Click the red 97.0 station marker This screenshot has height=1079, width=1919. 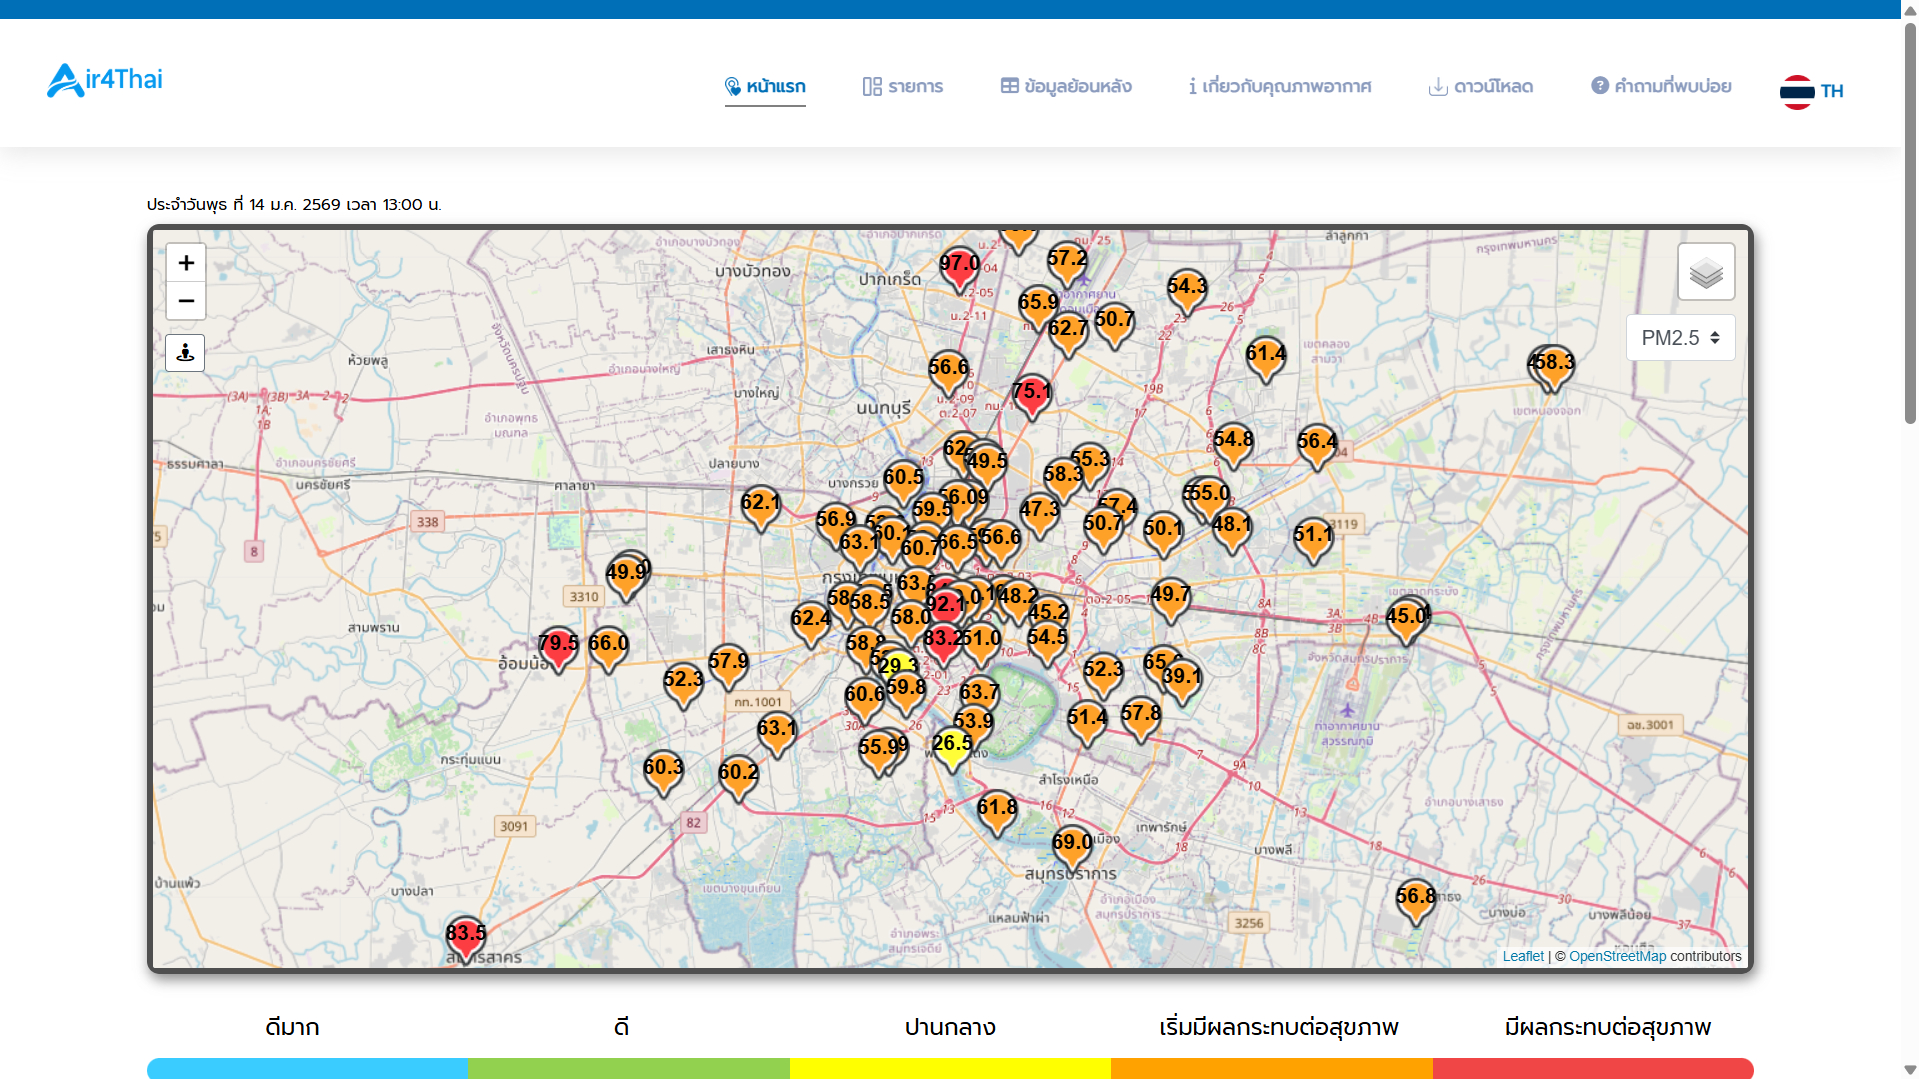click(959, 267)
